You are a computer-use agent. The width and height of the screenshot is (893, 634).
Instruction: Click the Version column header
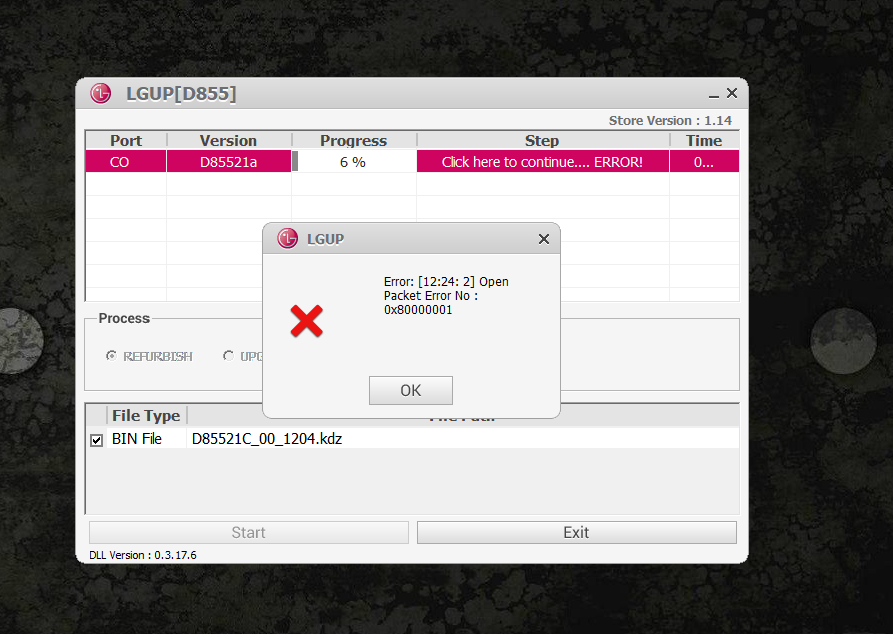(228, 141)
